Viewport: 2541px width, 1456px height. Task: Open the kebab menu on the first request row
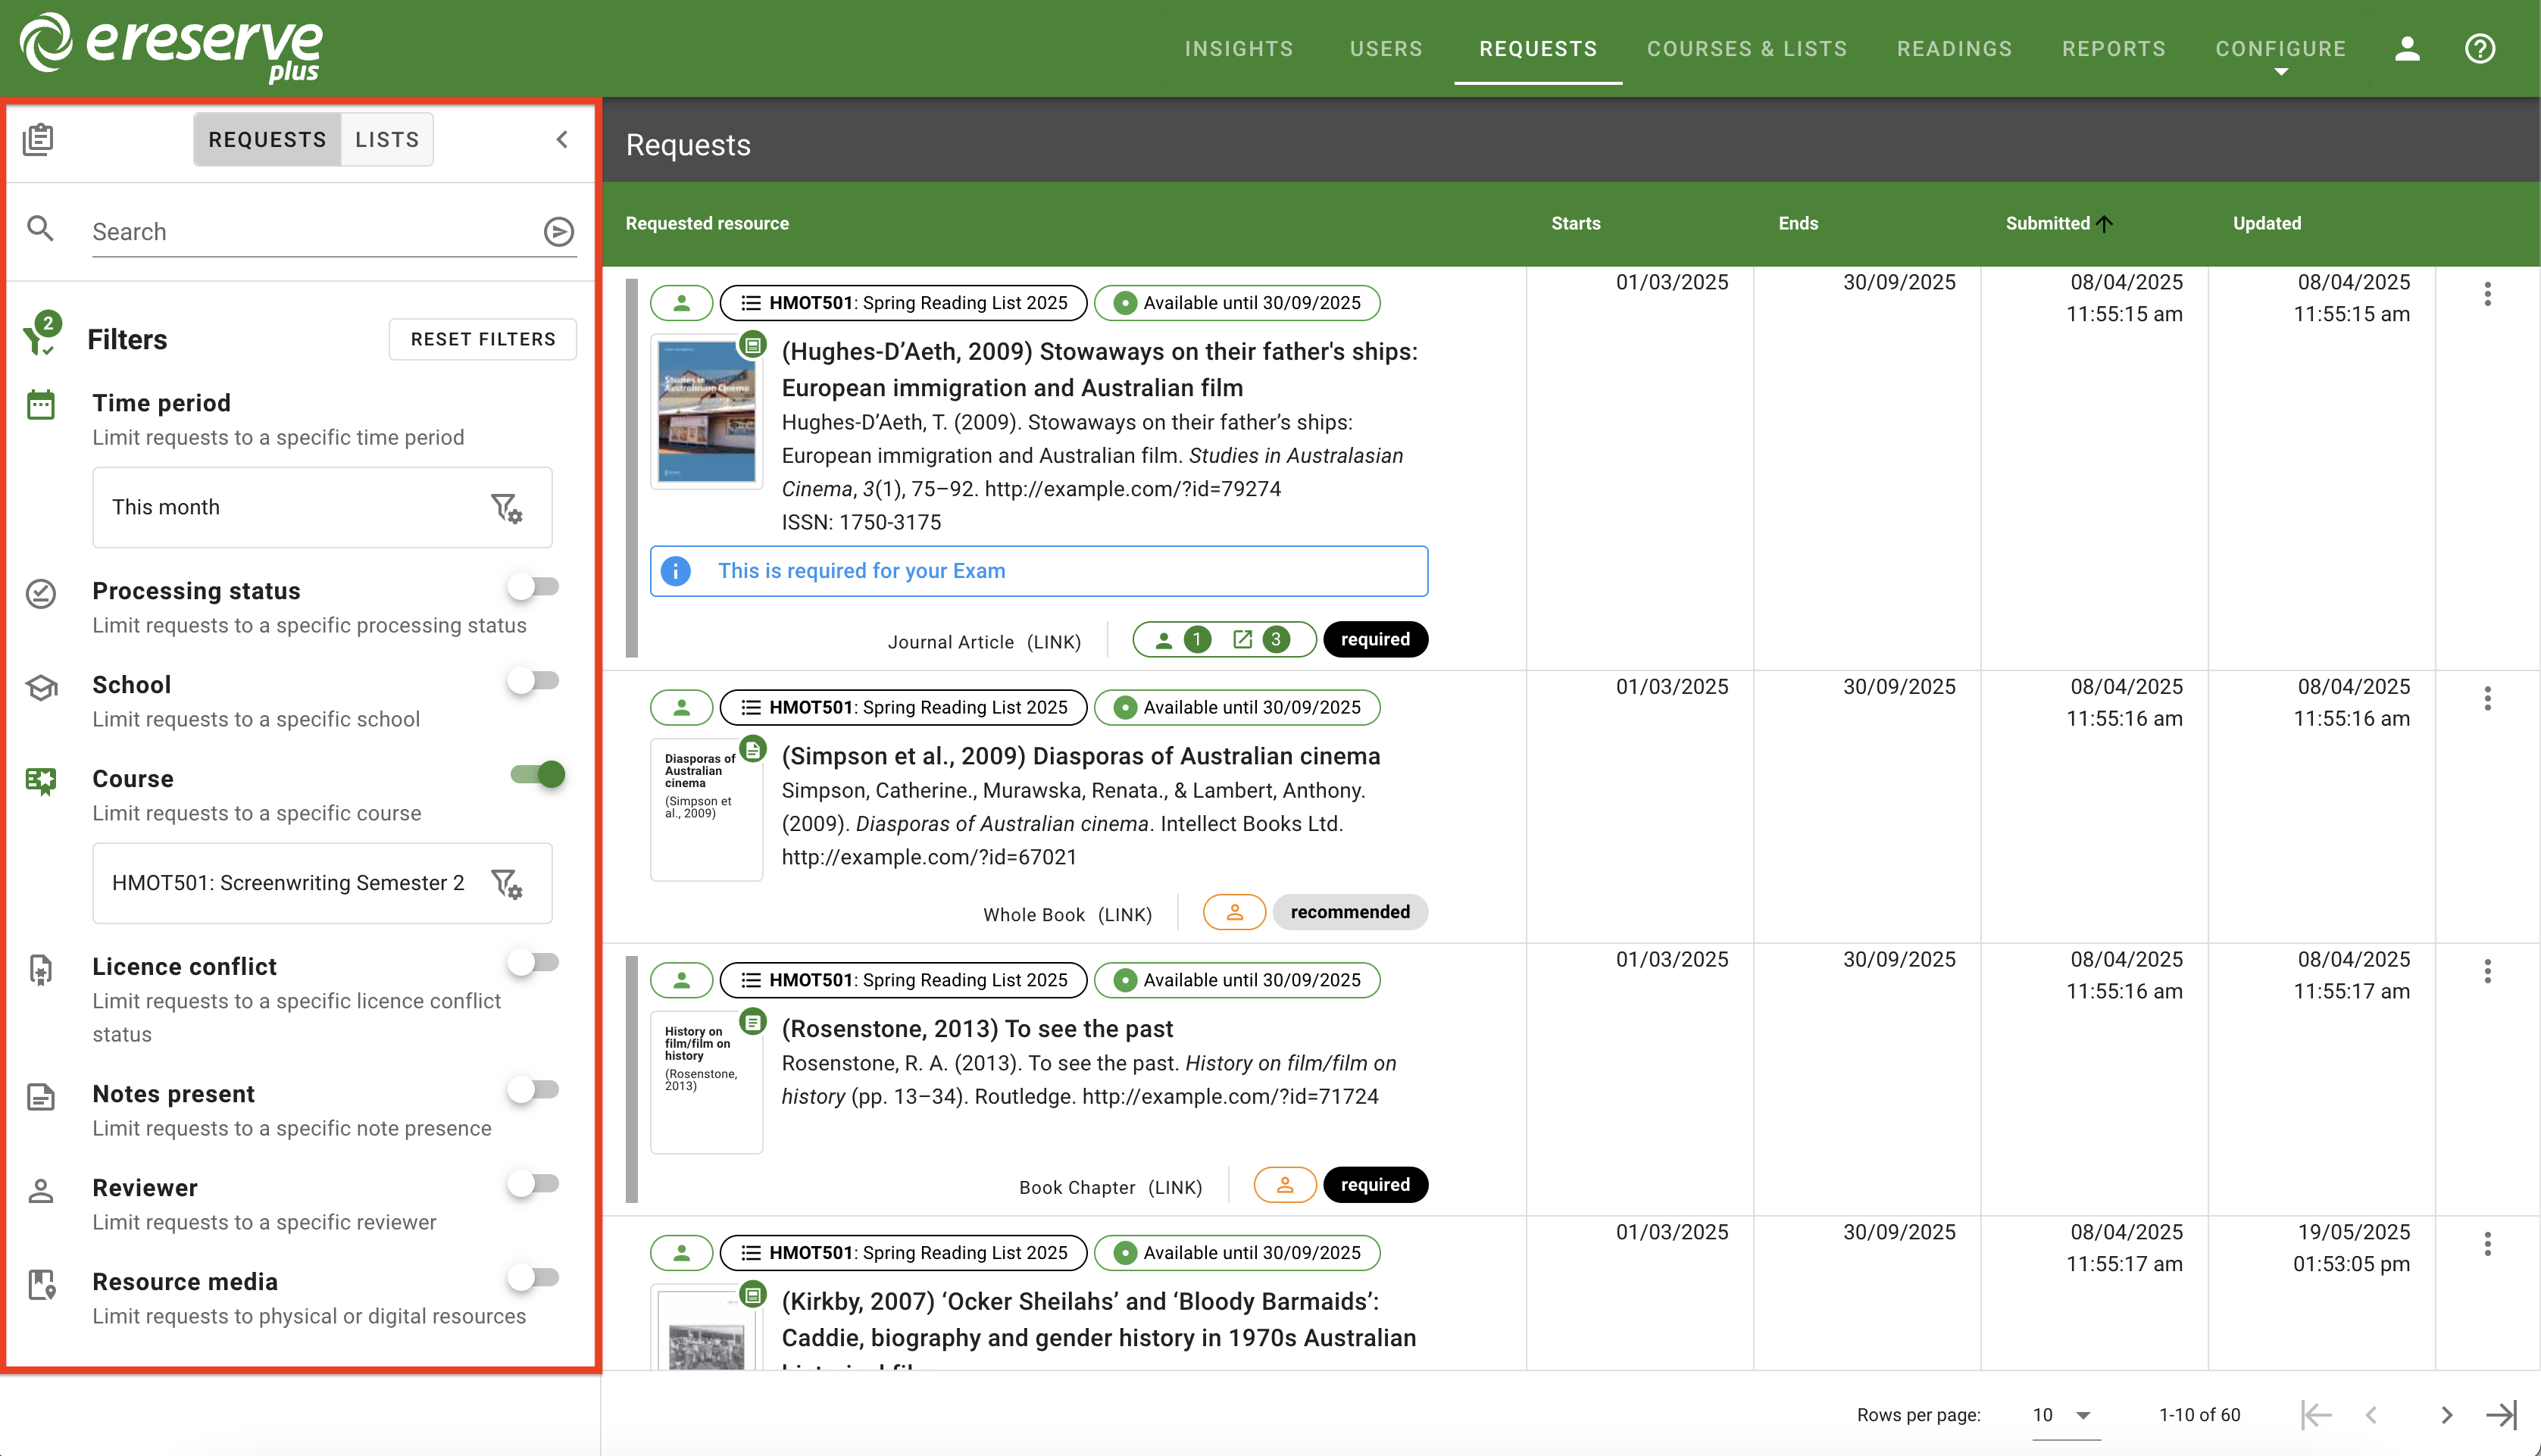pos(2487,294)
